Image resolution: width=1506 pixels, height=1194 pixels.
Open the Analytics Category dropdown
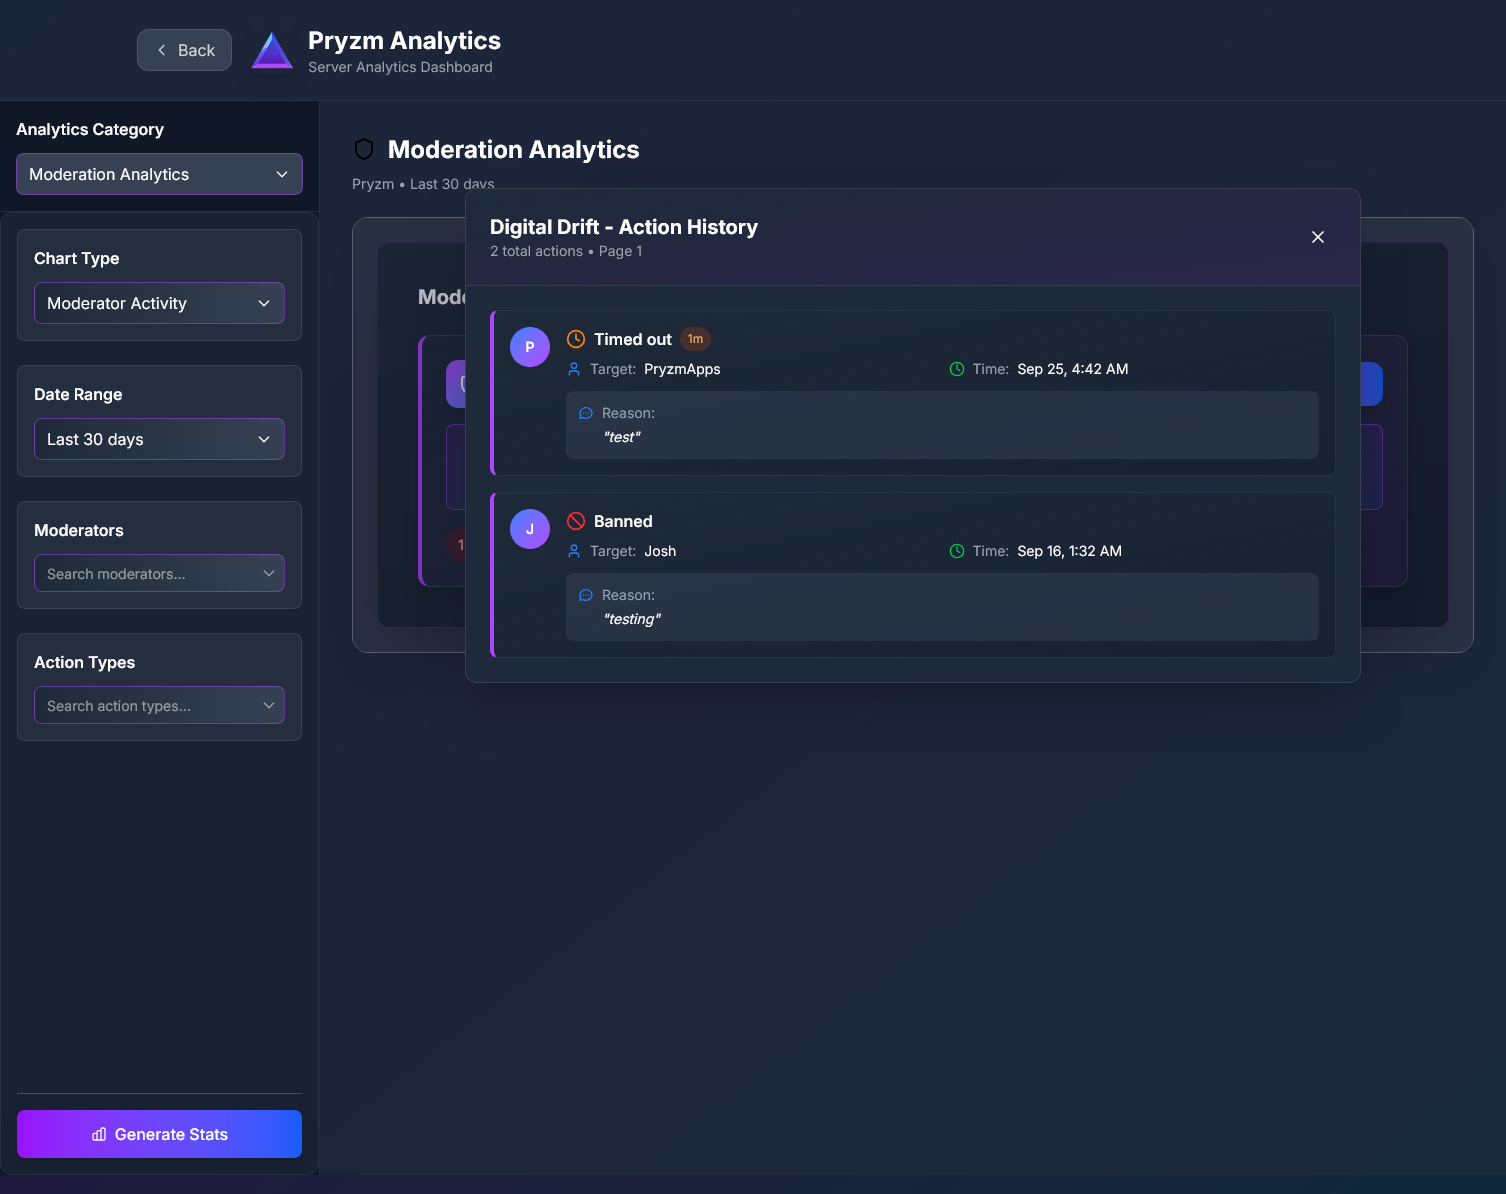click(x=159, y=174)
